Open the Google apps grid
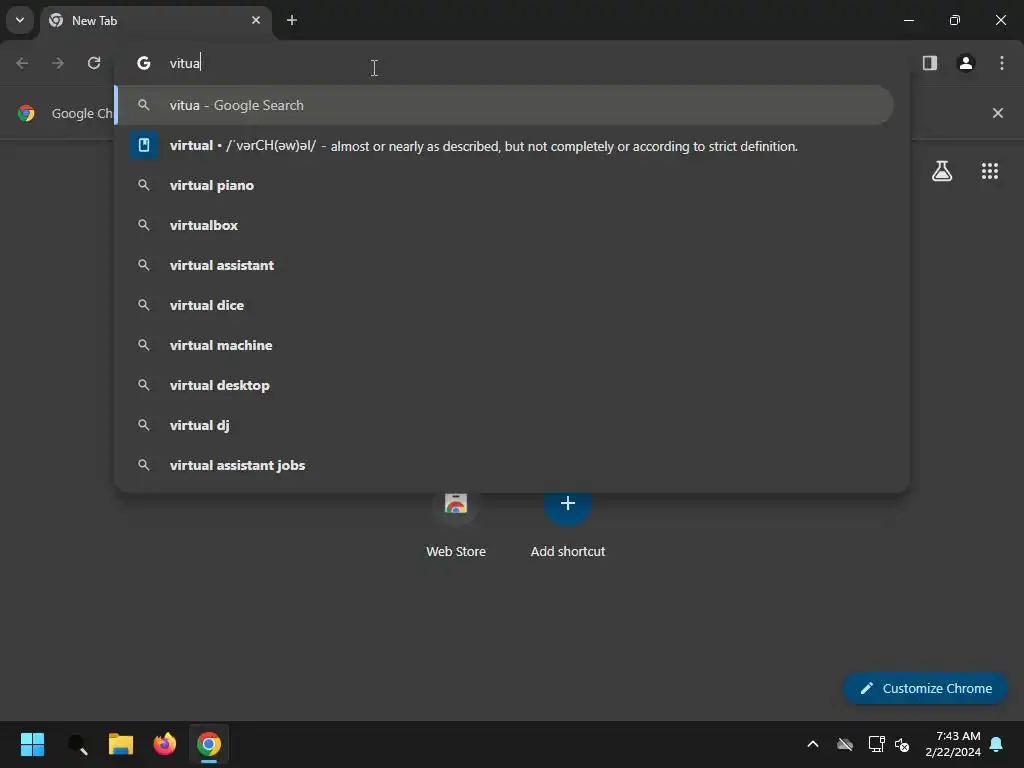1024x768 pixels. 990,171
